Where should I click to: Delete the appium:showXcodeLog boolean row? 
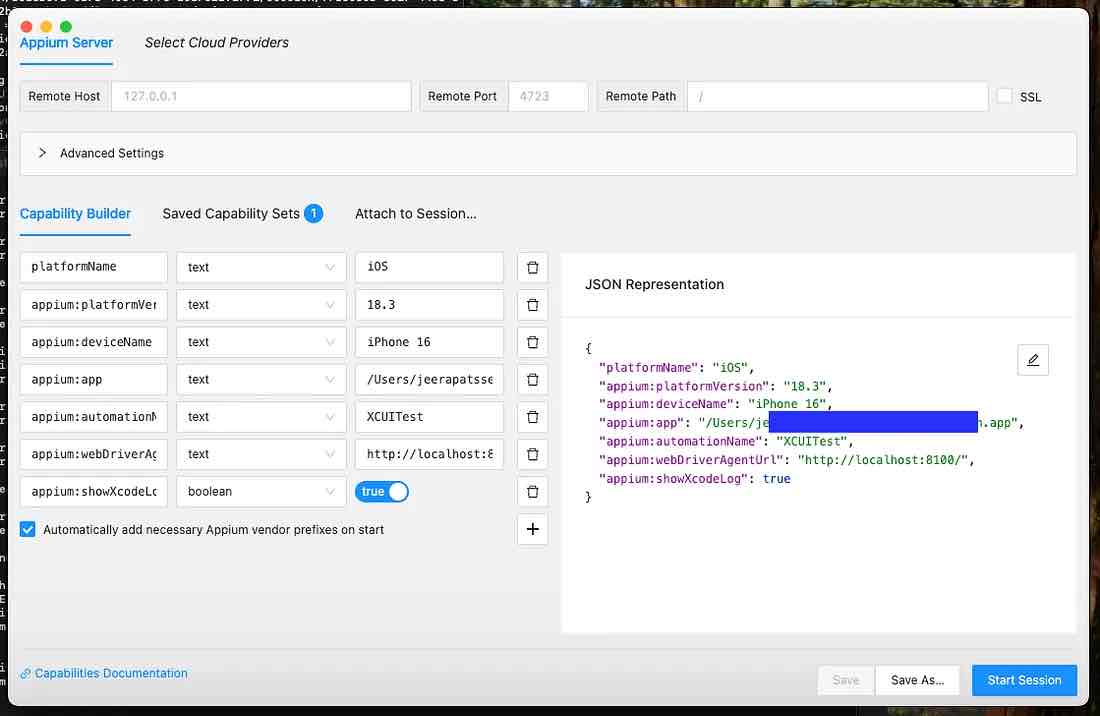point(532,492)
